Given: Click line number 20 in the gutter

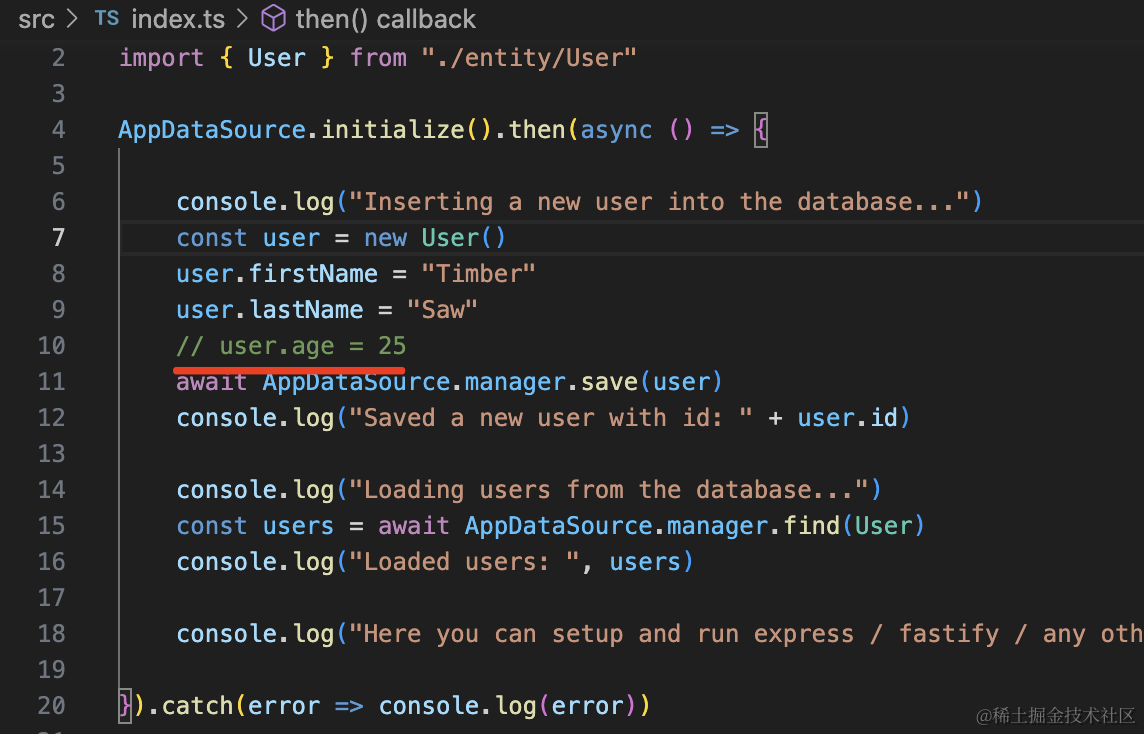Looking at the screenshot, I should pos(51,705).
